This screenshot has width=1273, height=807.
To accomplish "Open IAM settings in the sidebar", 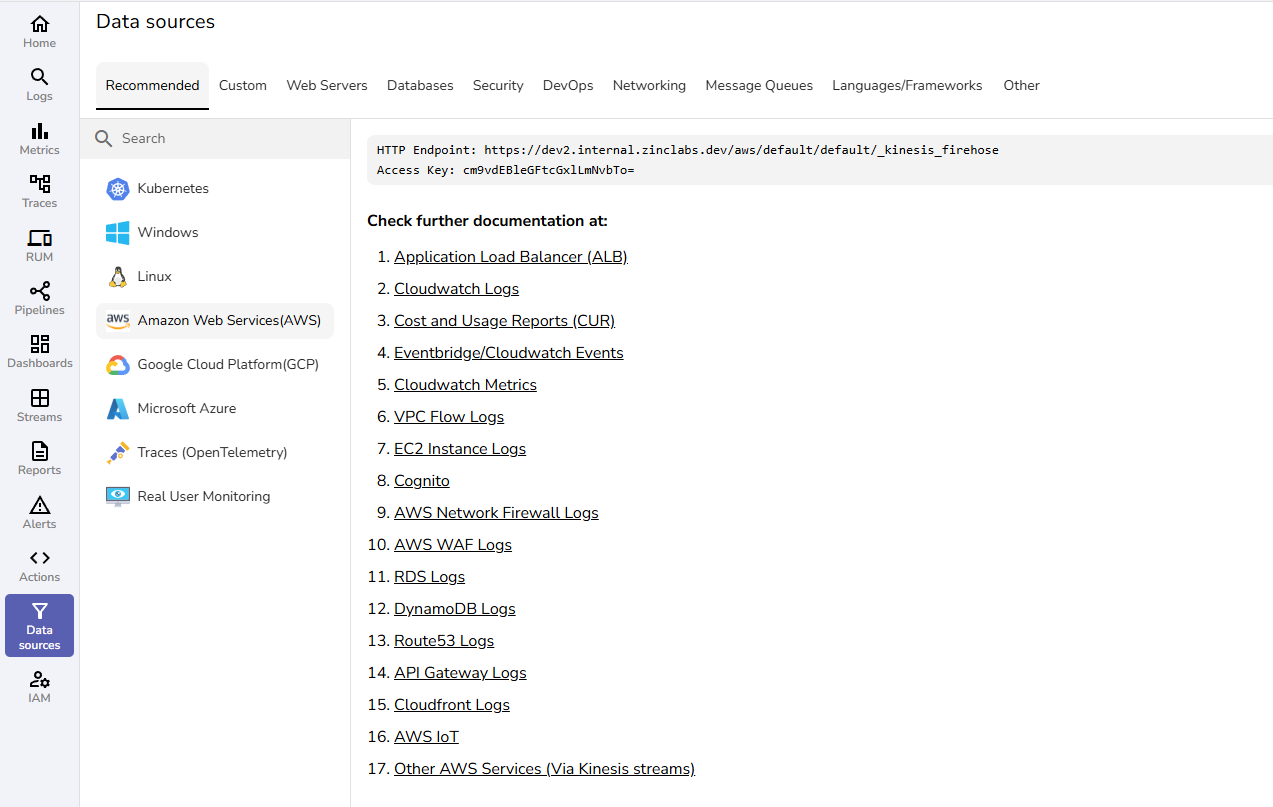I will pyautogui.click(x=39, y=686).
